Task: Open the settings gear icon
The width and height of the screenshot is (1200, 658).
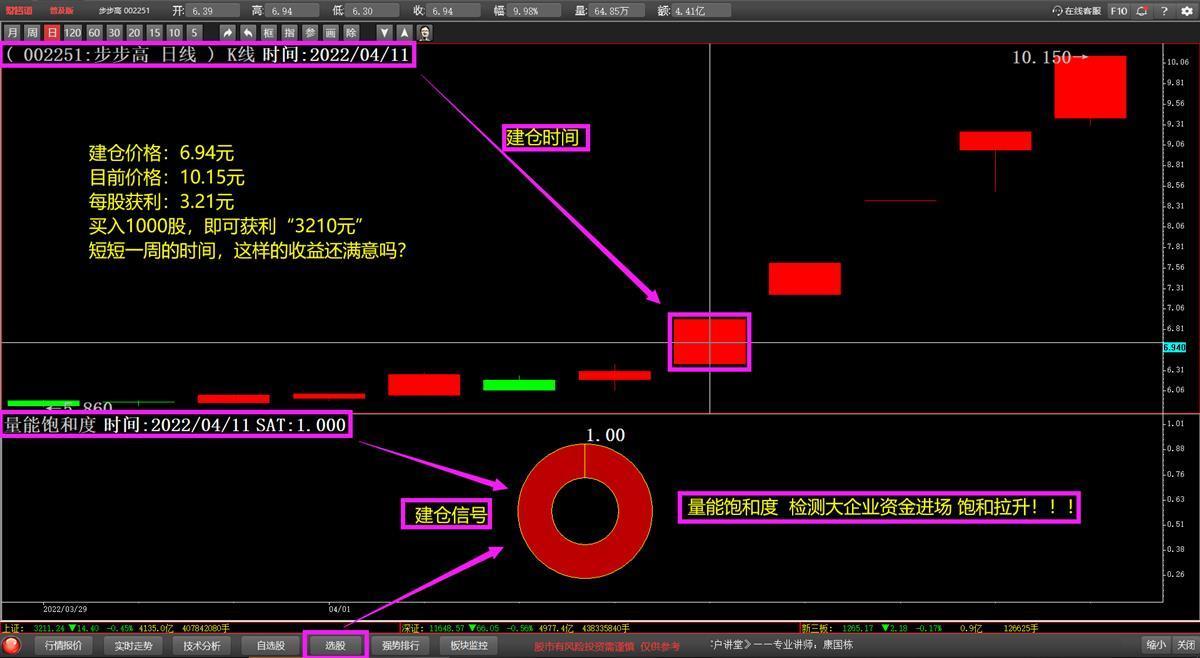Action: tap(1185, 11)
